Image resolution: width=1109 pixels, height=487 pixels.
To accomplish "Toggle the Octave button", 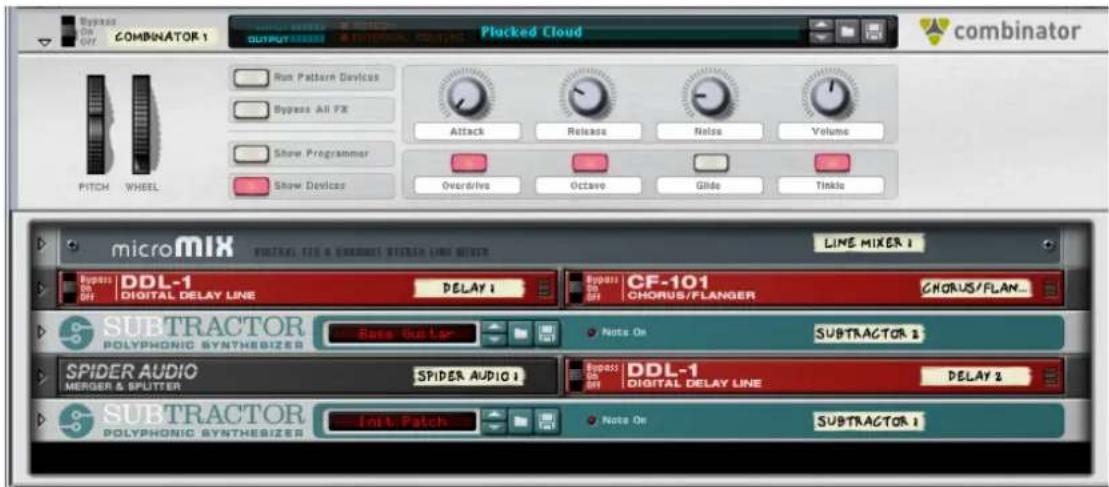I will [588, 163].
